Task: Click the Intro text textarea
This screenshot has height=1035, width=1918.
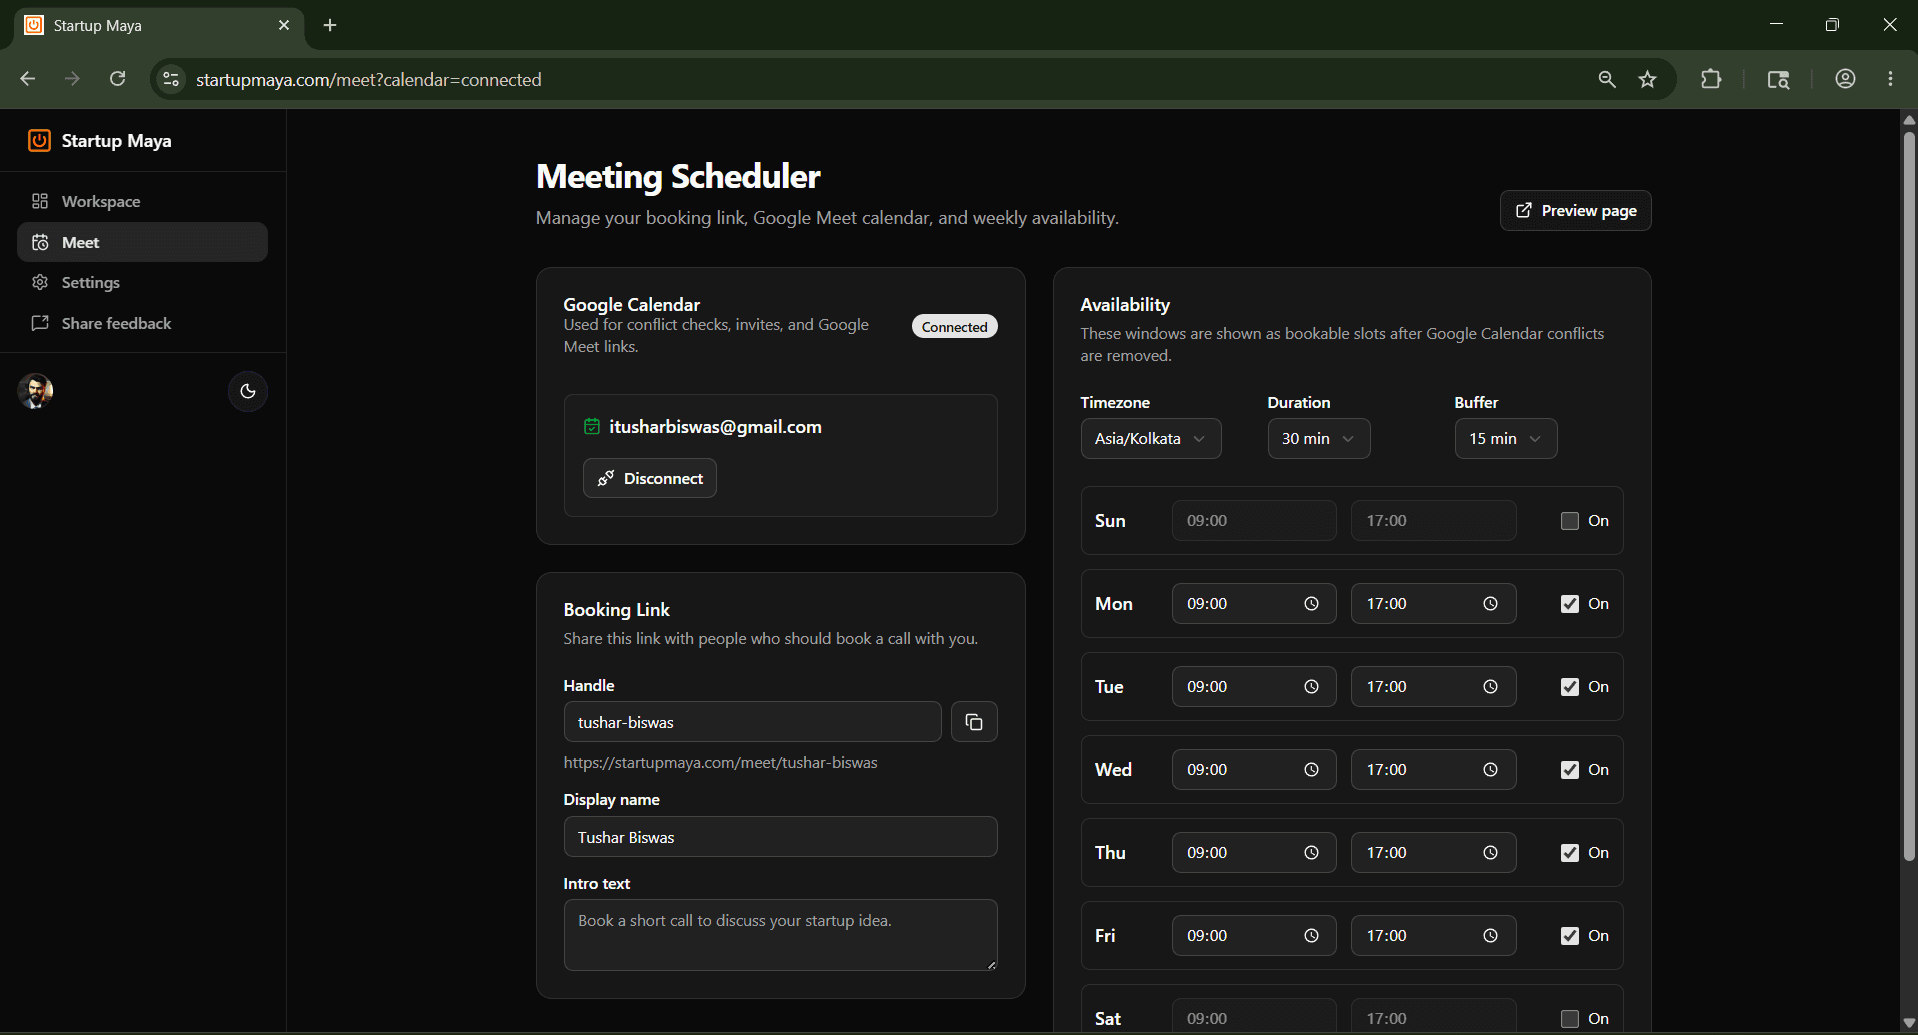Action: [x=780, y=935]
